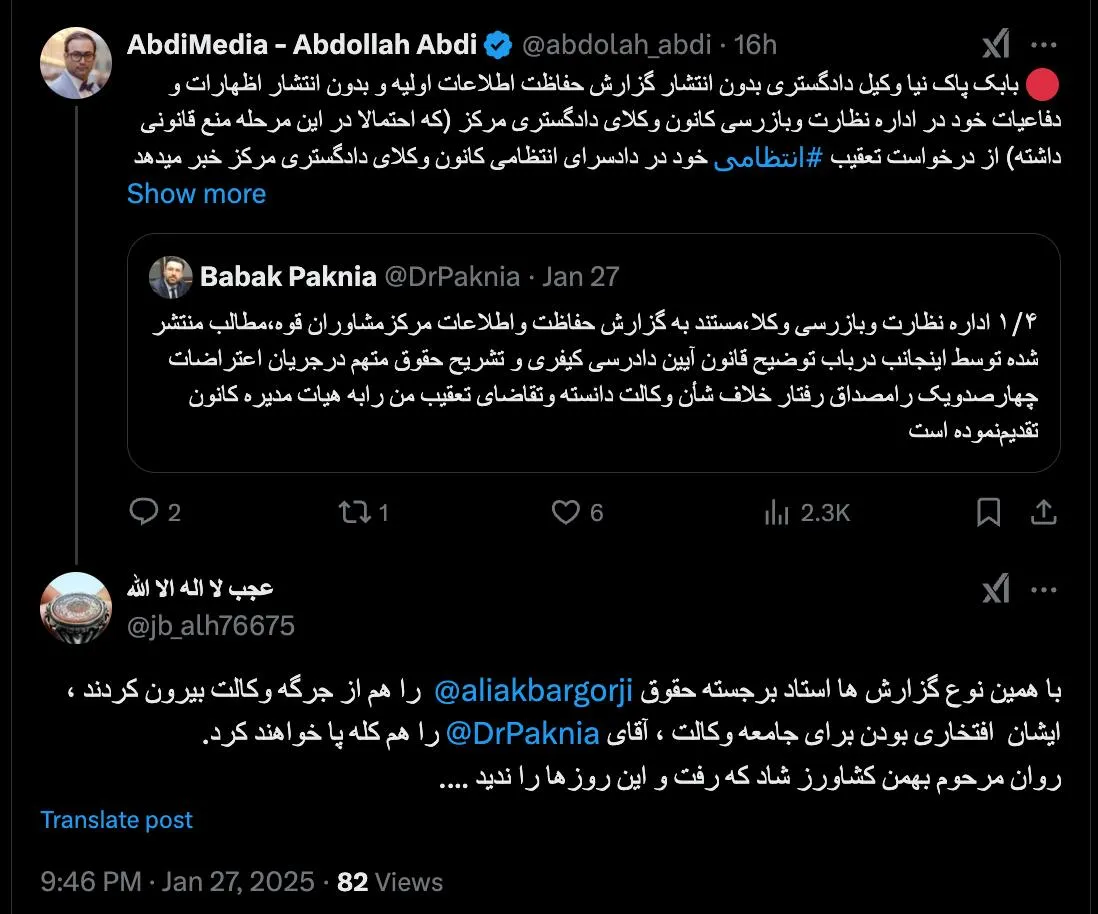Retweet AbdiMedia's post
This screenshot has height=914, width=1098.
(356, 512)
